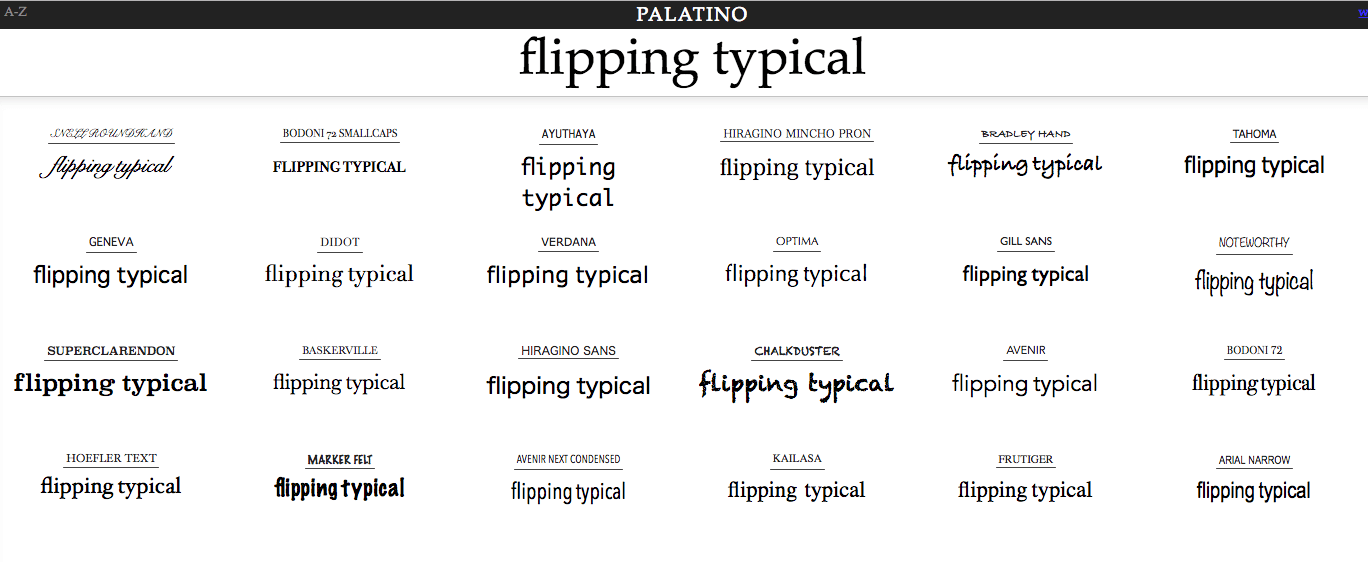This screenshot has height=562, width=1368.
Task: Select the Marker Felt sample text
Action: point(340,488)
